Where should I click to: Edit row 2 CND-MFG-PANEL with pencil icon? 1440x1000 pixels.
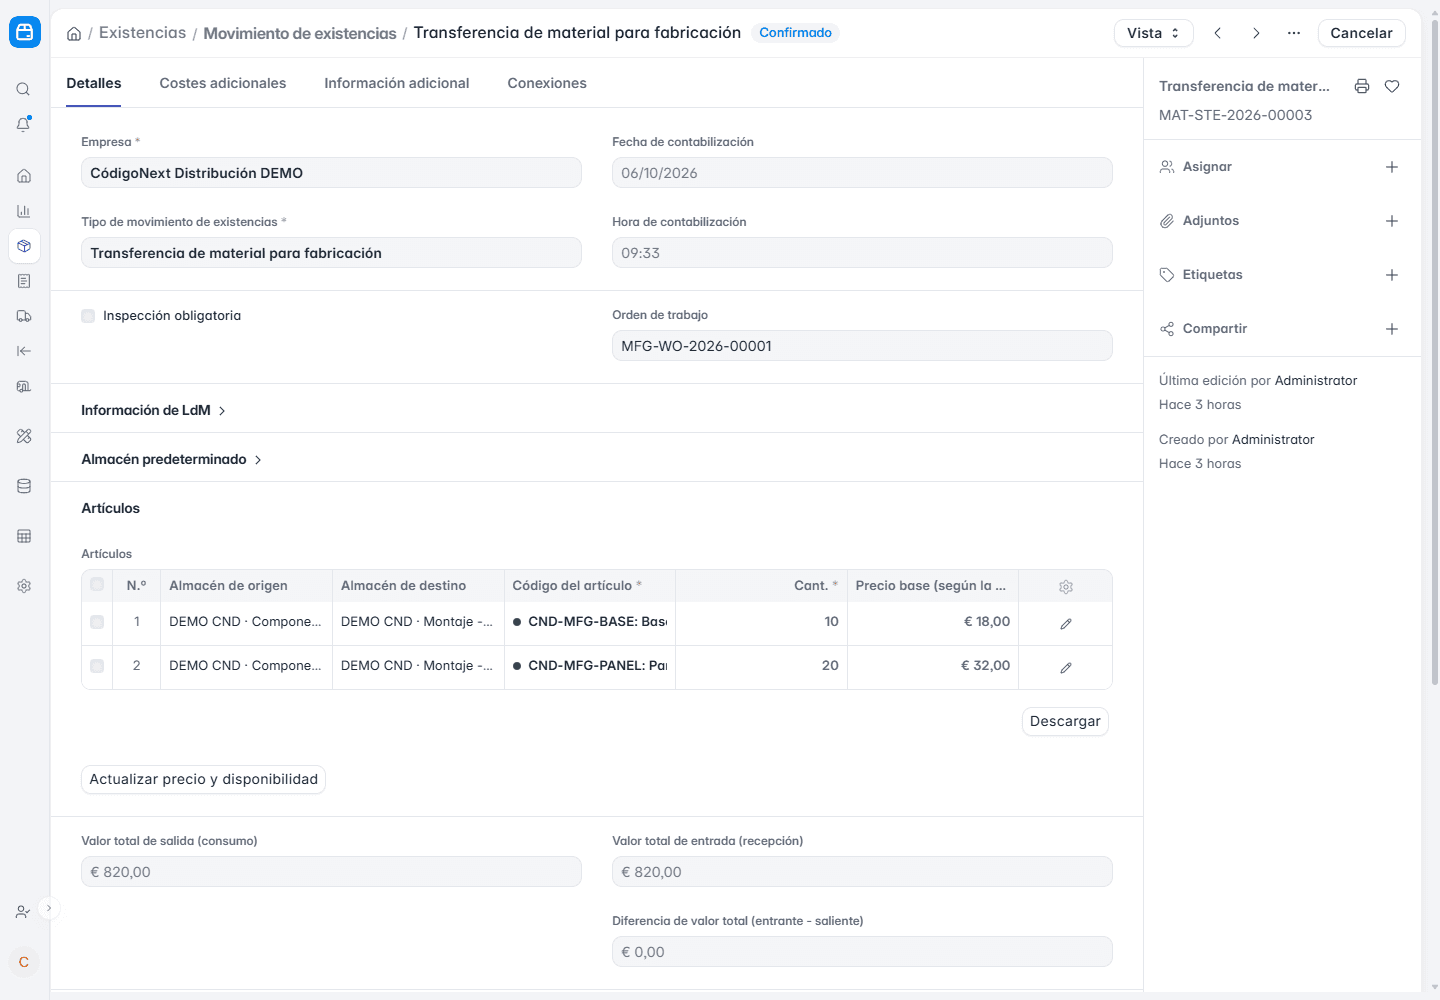1066,667
